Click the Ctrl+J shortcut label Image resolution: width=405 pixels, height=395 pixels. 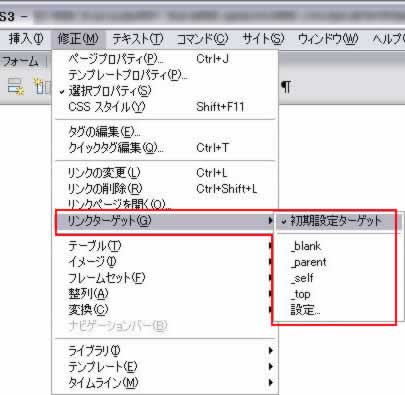coord(212,59)
